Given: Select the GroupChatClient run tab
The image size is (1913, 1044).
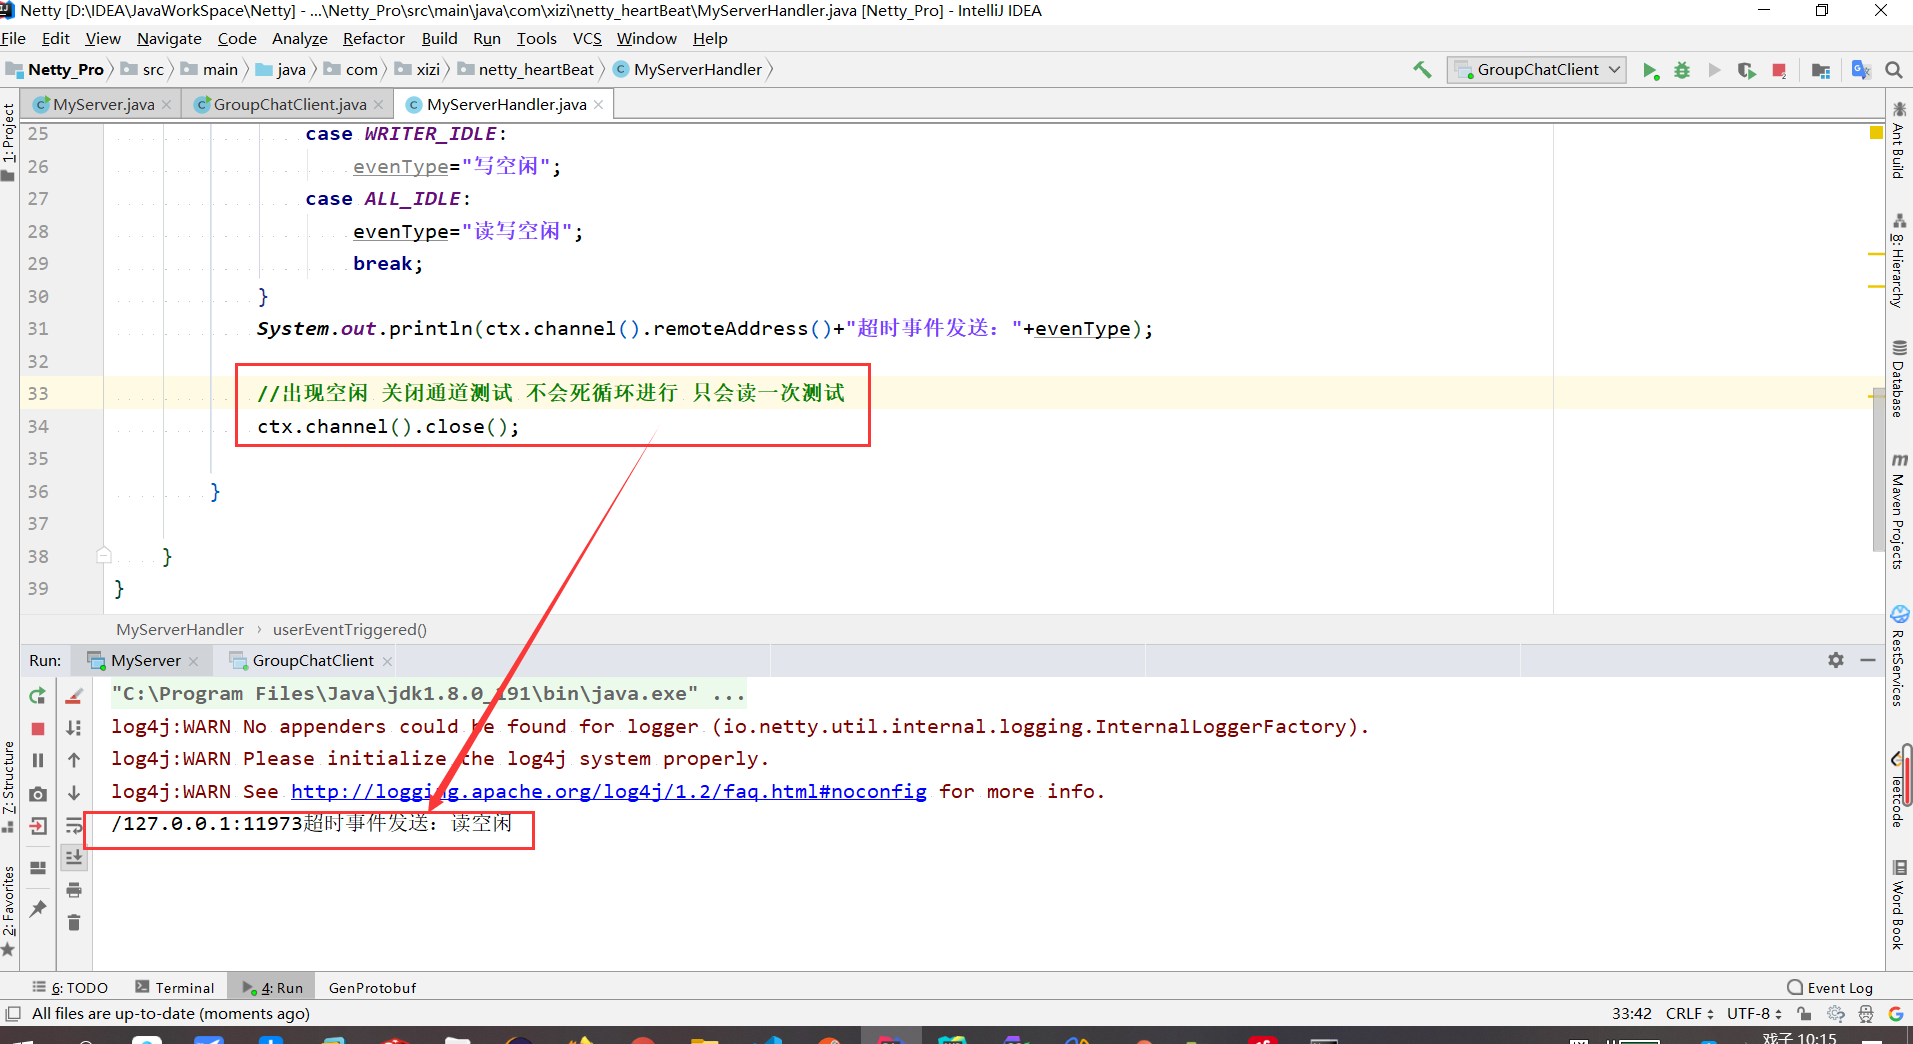Looking at the screenshot, I should click(x=312, y=660).
